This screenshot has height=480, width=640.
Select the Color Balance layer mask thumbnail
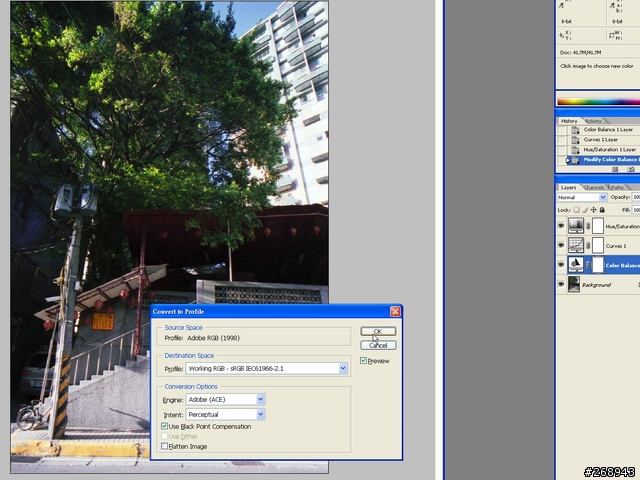coord(598,265)
